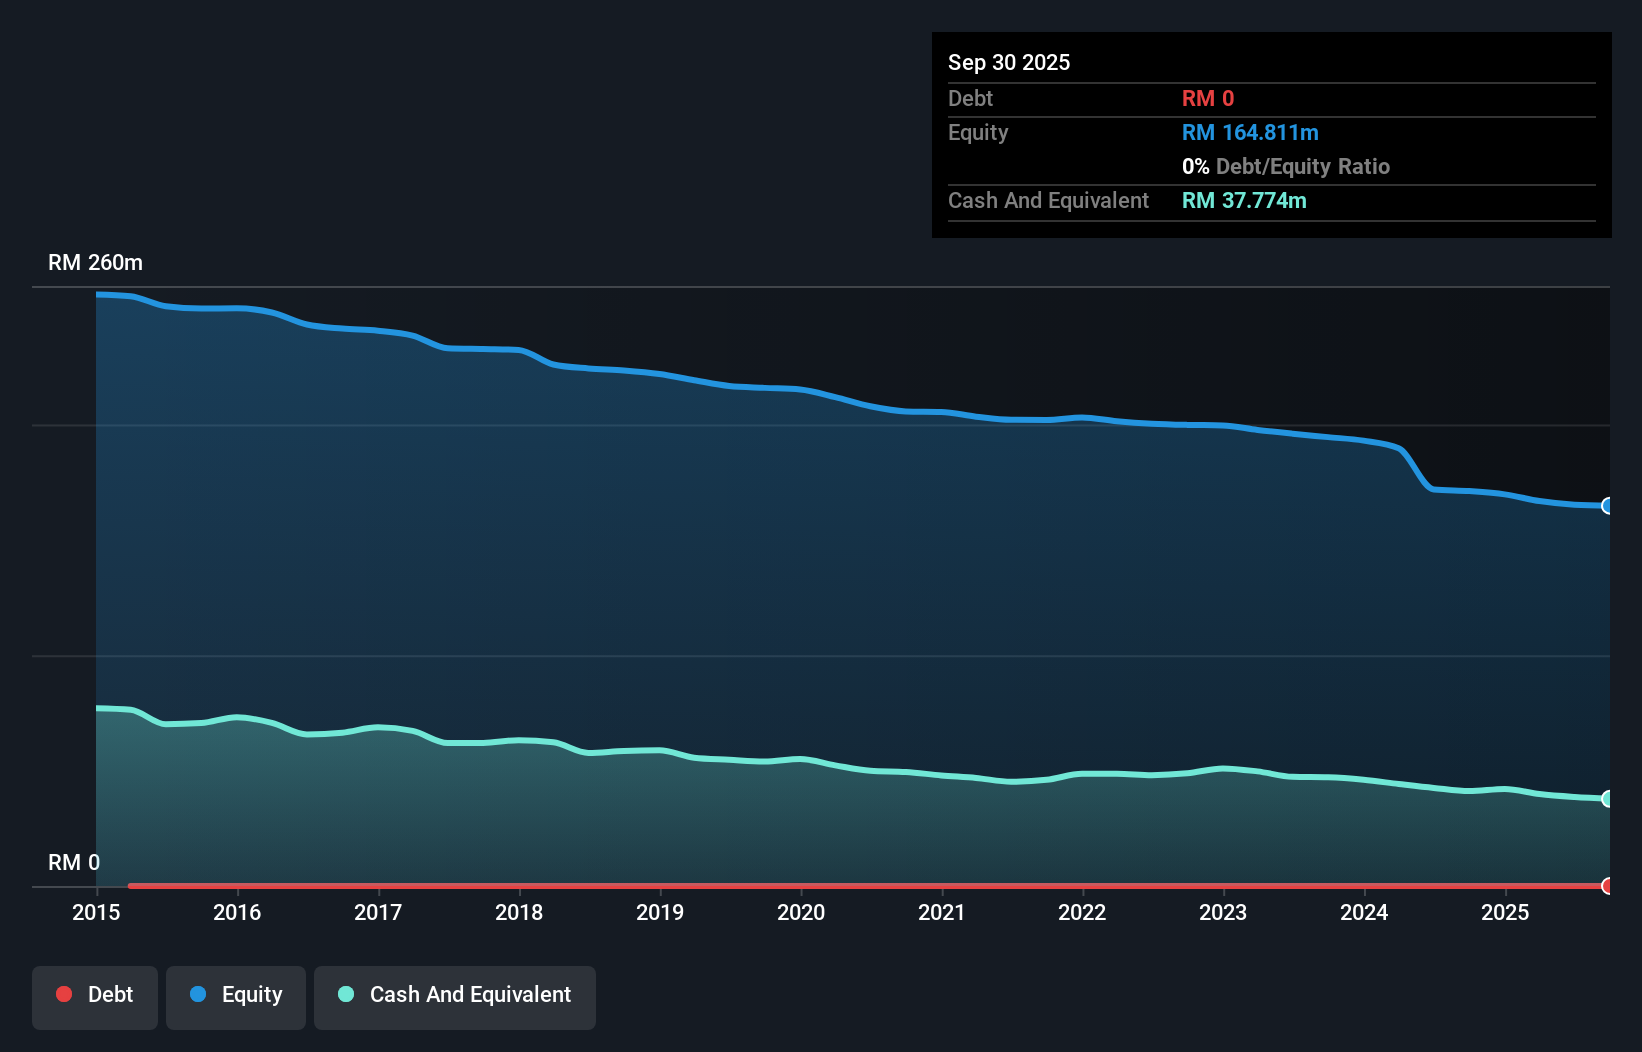Toggle the Cash And Equivalent series visibility

[x=454, y=995]
